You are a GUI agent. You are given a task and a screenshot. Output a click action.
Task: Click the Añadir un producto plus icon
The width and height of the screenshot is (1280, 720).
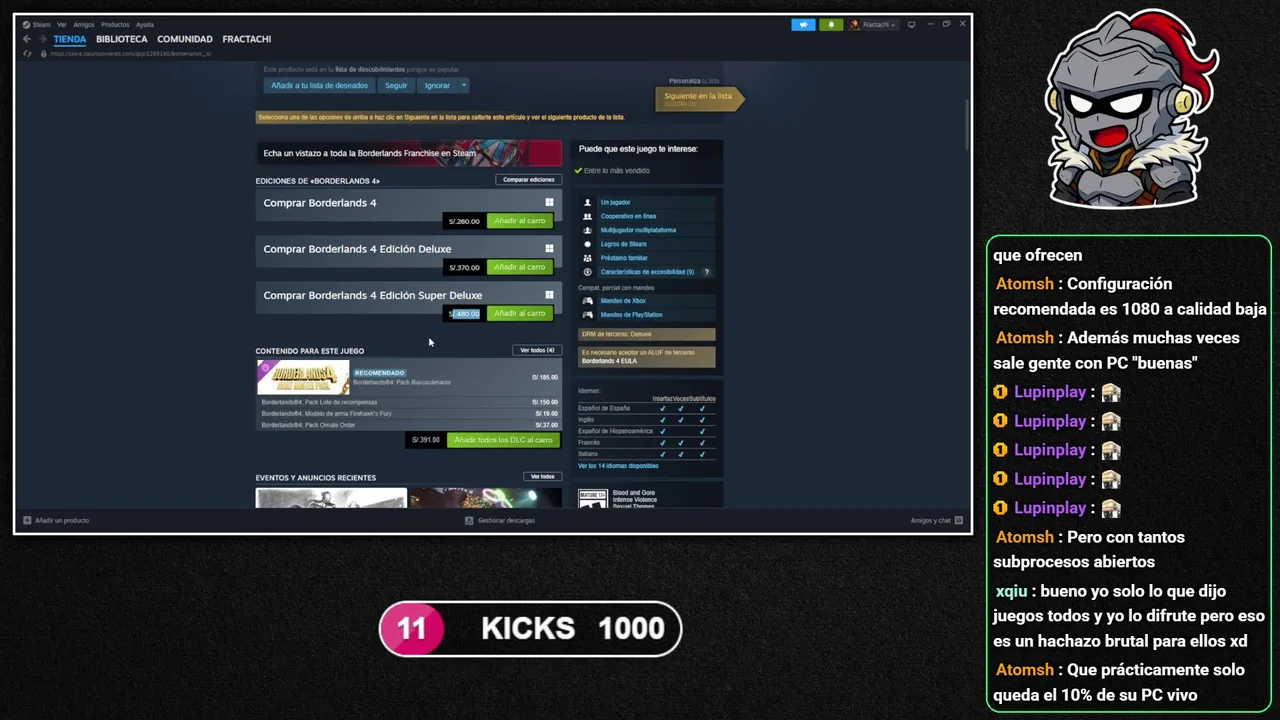tap(28, 521)
